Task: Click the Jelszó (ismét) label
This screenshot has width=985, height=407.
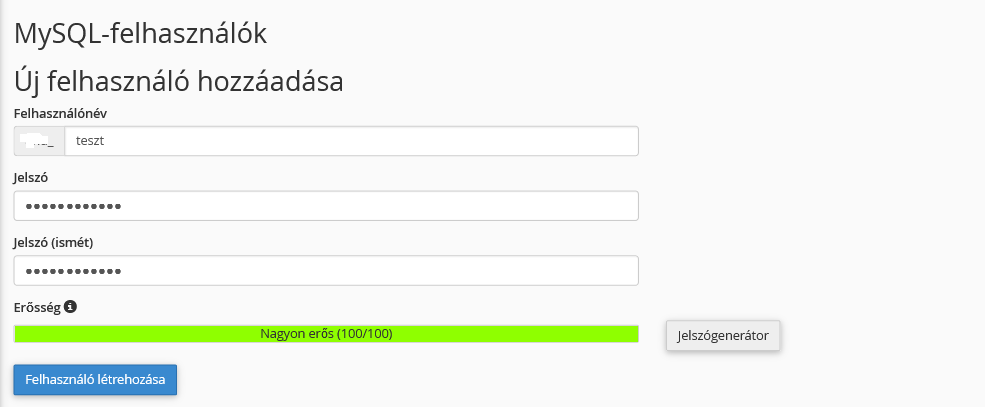Action: [x=53, y=242]
